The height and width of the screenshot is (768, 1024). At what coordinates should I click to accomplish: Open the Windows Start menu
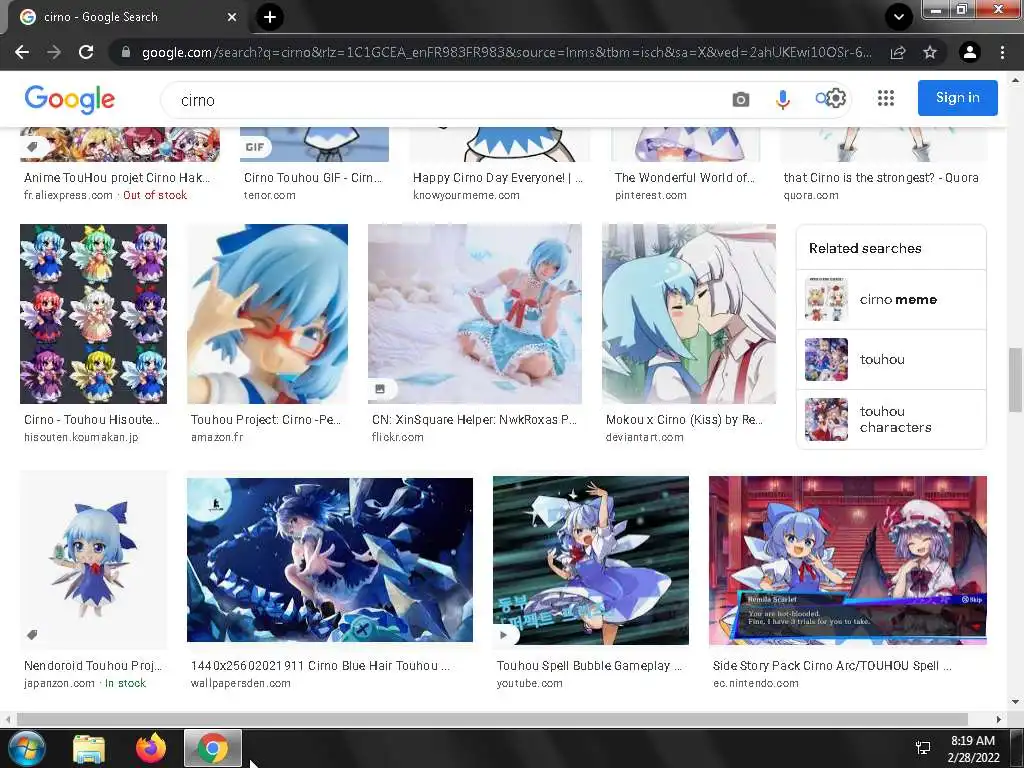coord(27,748)
